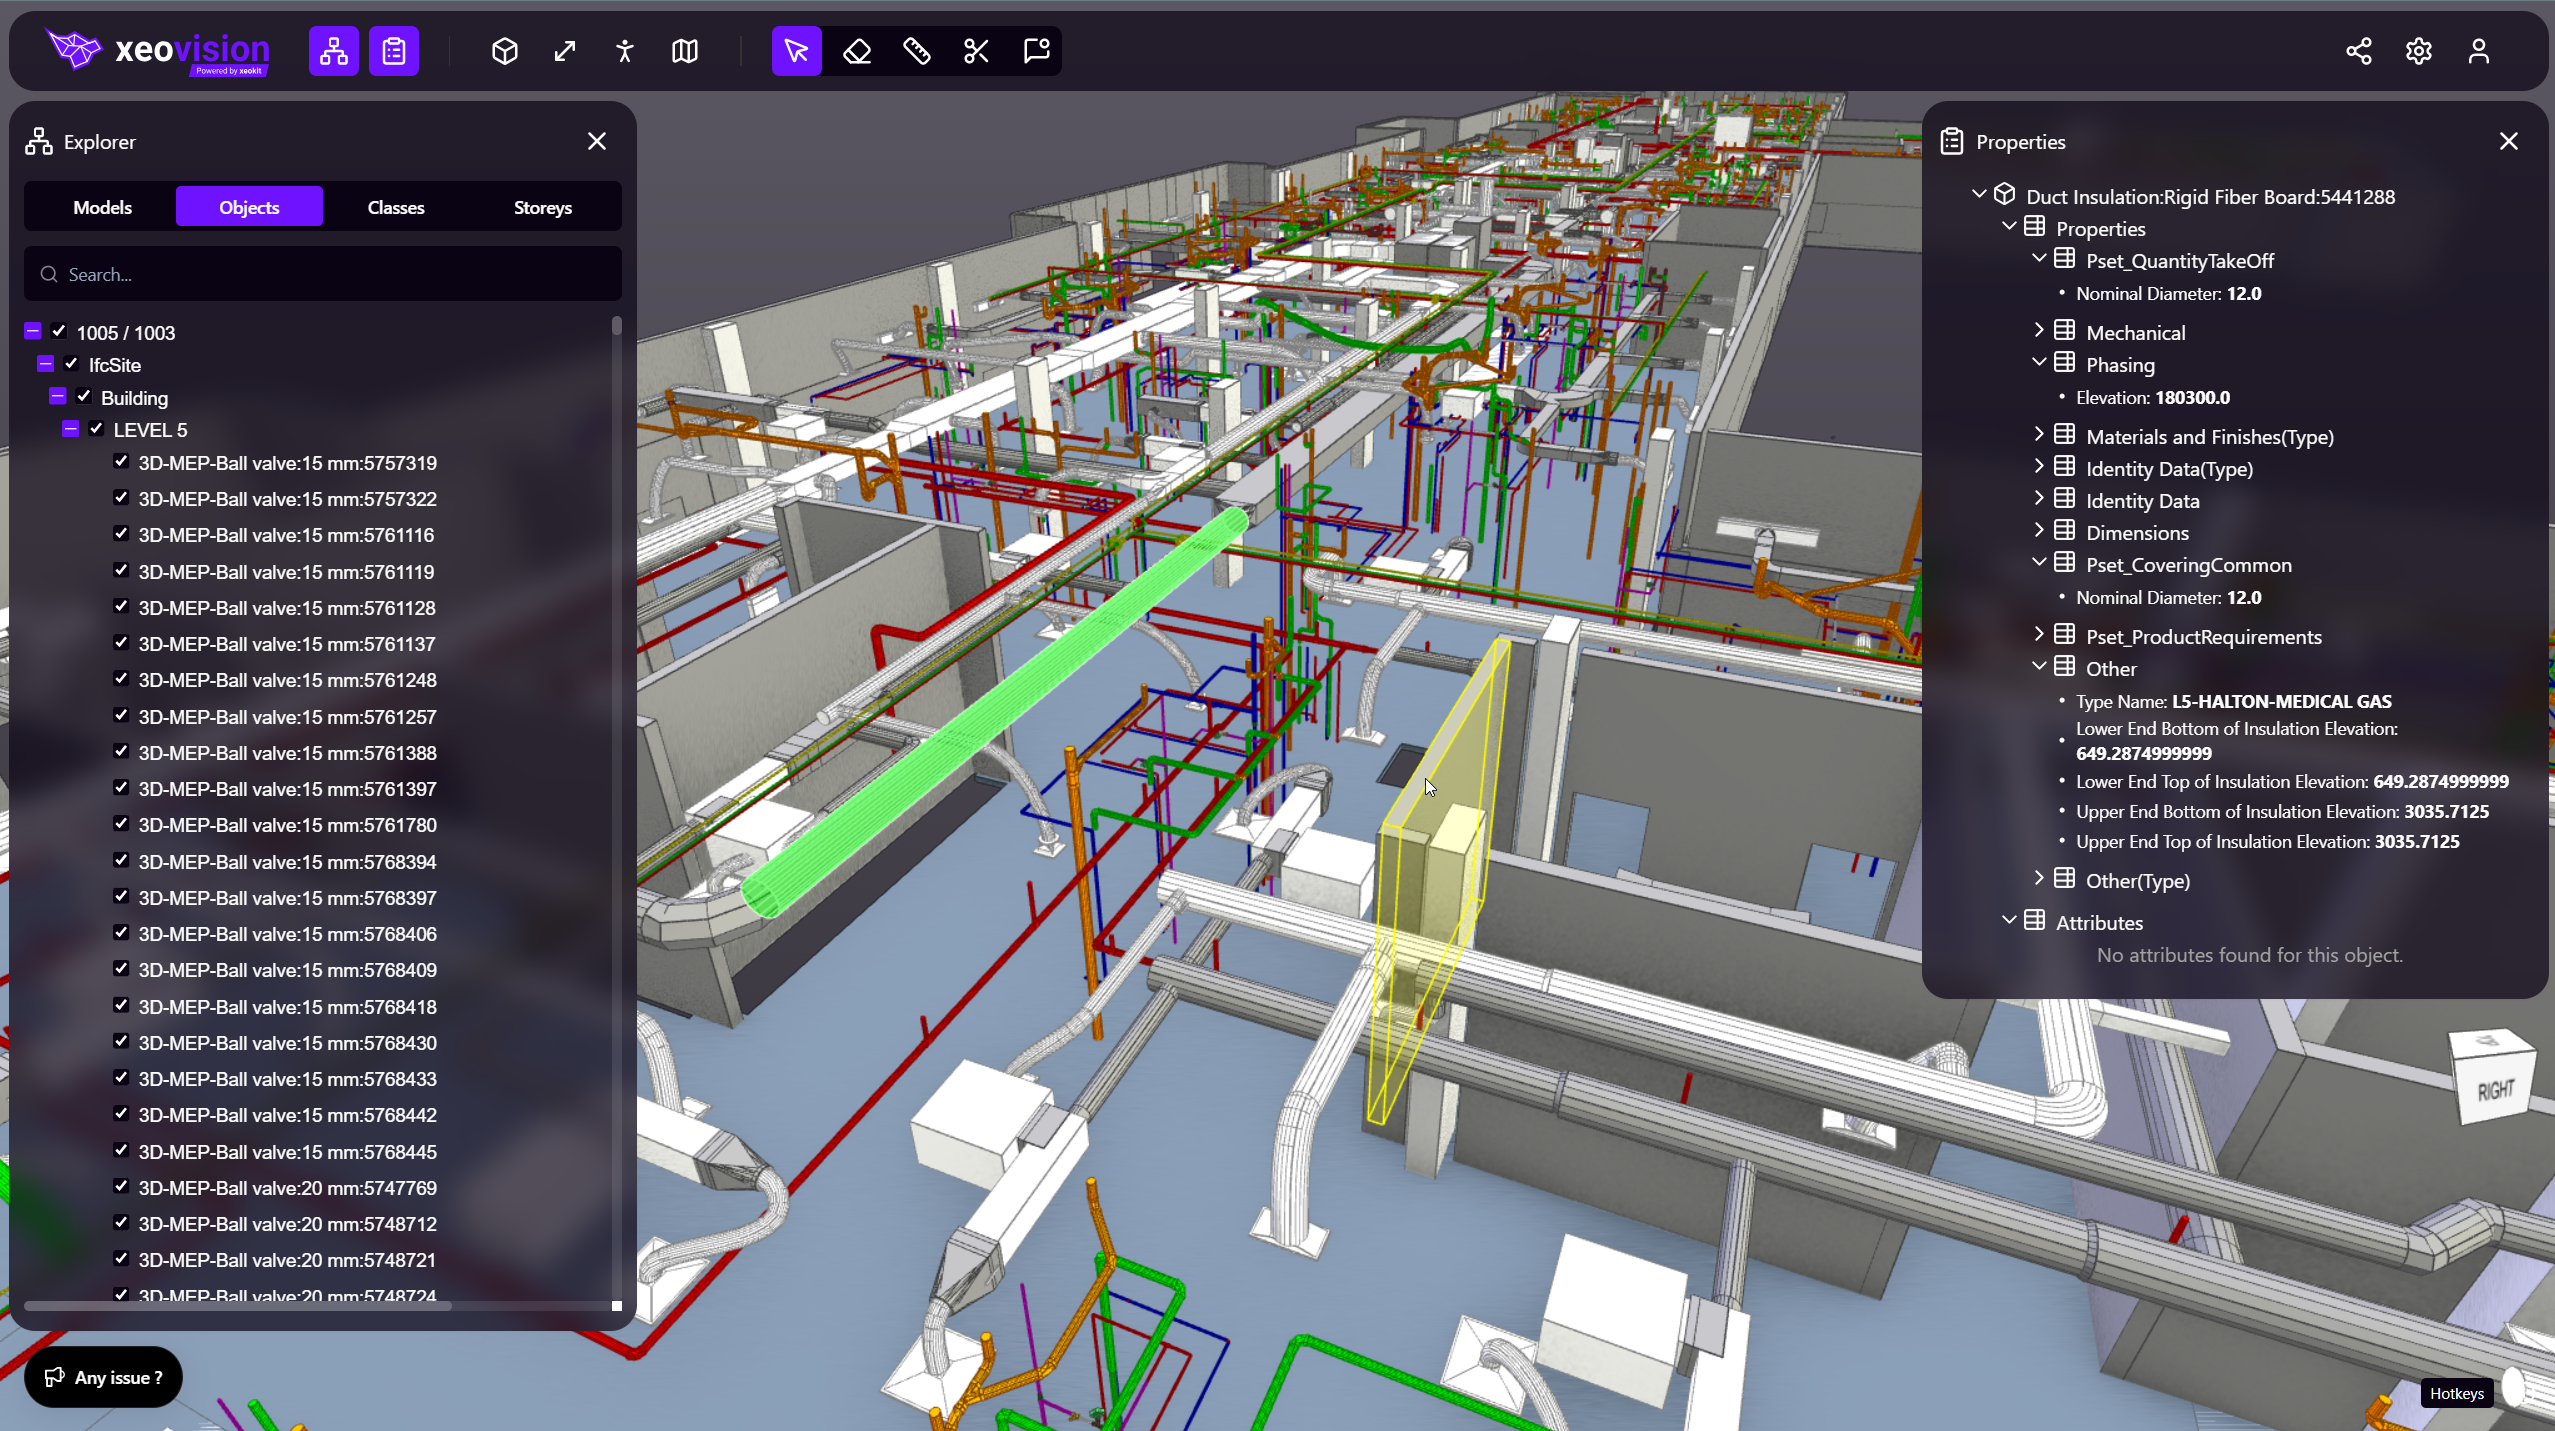Image resolution: width=2555 pixels, height=1431 pixels.
Task: Expand the Dimensions property group
Action: pos(2039,531)
